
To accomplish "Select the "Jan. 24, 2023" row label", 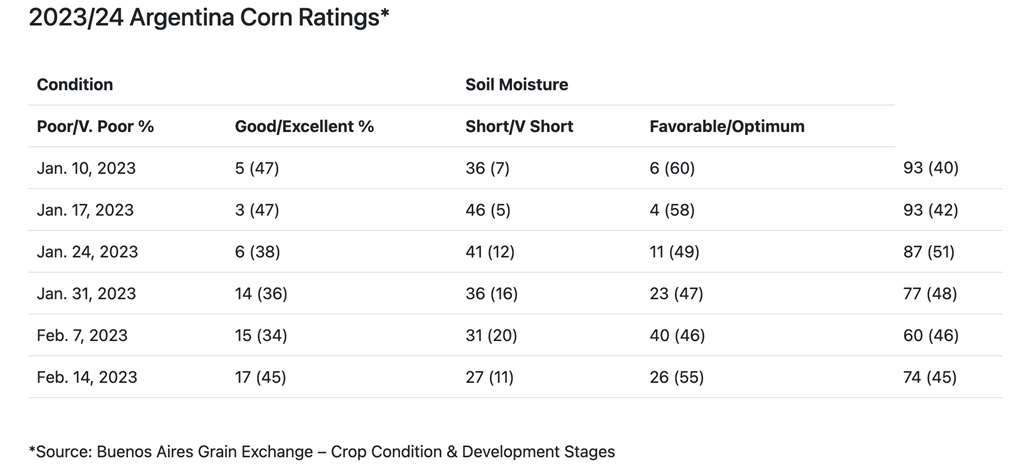I will click(x=86, y=252).
